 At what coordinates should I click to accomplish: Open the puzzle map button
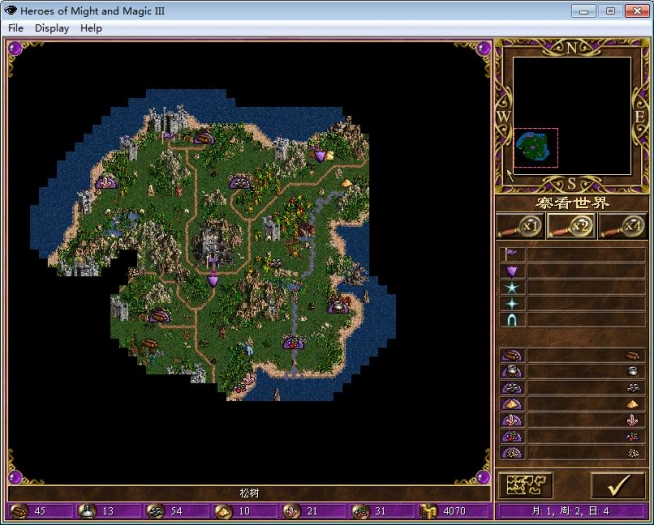(x=526, y=485)
